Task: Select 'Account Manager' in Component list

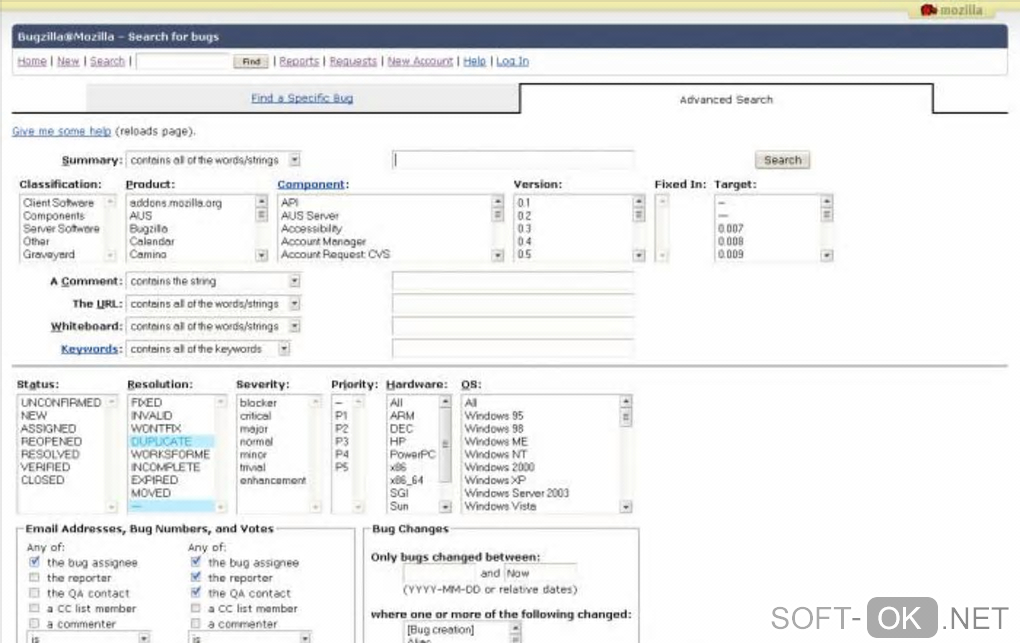Action: pos(323,241)
